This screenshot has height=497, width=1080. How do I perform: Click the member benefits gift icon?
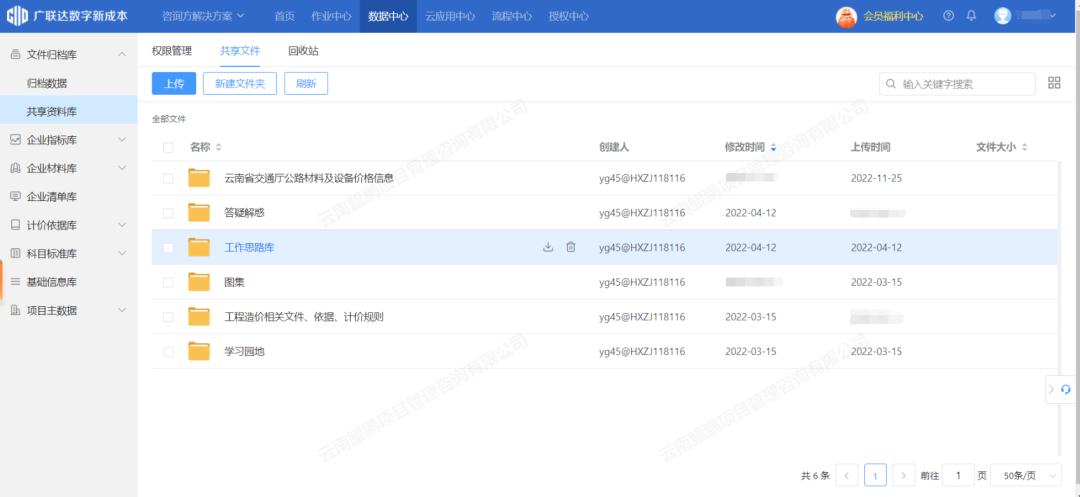(x=846, y=17)
